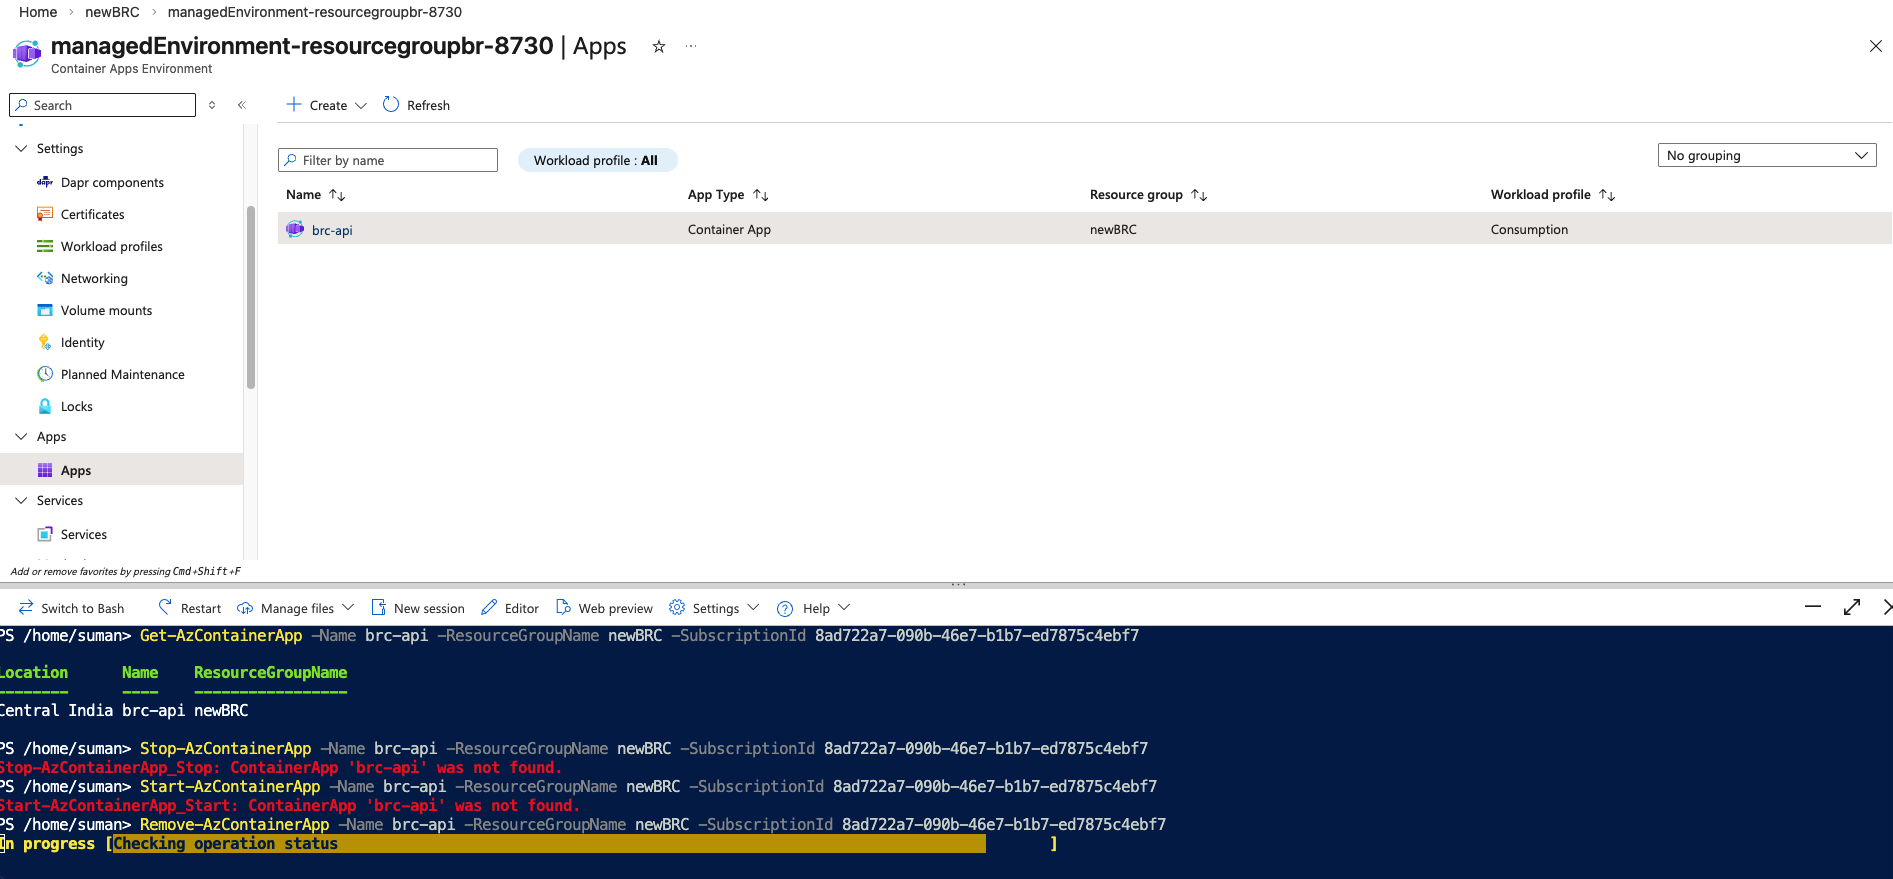The image size is (1893, 879).
Task: Switch the Cloud Shell to Bash
Action: pyautogui.click(x=72, y=608)
